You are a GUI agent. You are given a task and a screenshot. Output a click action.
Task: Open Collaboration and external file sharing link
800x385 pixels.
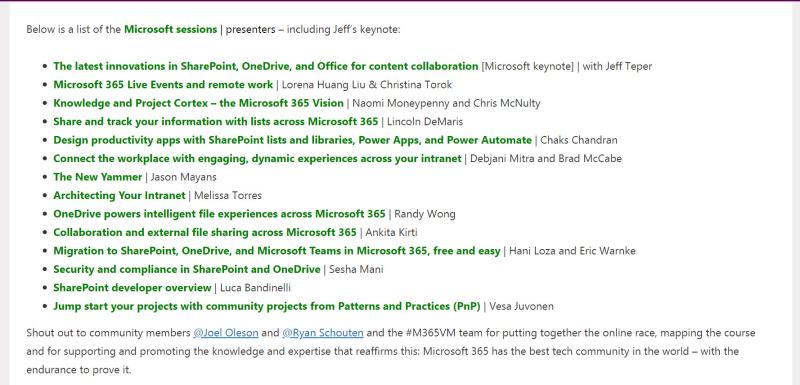(x=205, y=232)
